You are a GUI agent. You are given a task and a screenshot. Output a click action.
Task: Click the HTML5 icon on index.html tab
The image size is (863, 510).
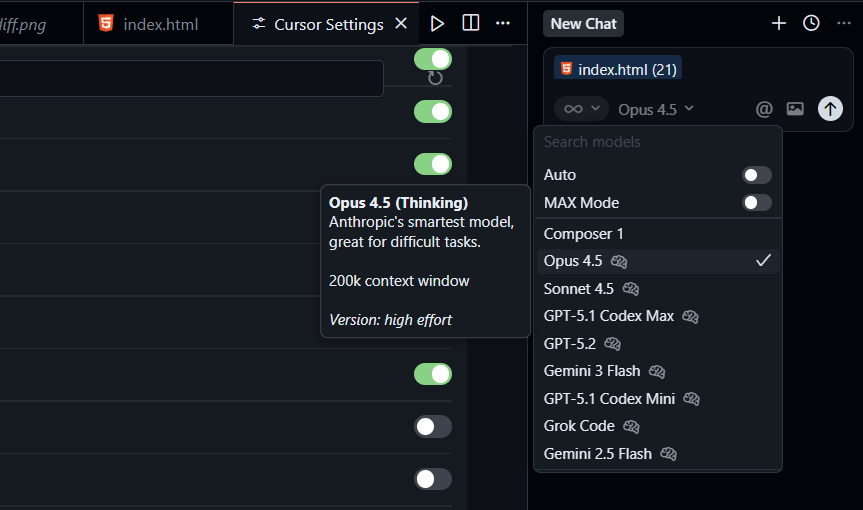(106, 24)
